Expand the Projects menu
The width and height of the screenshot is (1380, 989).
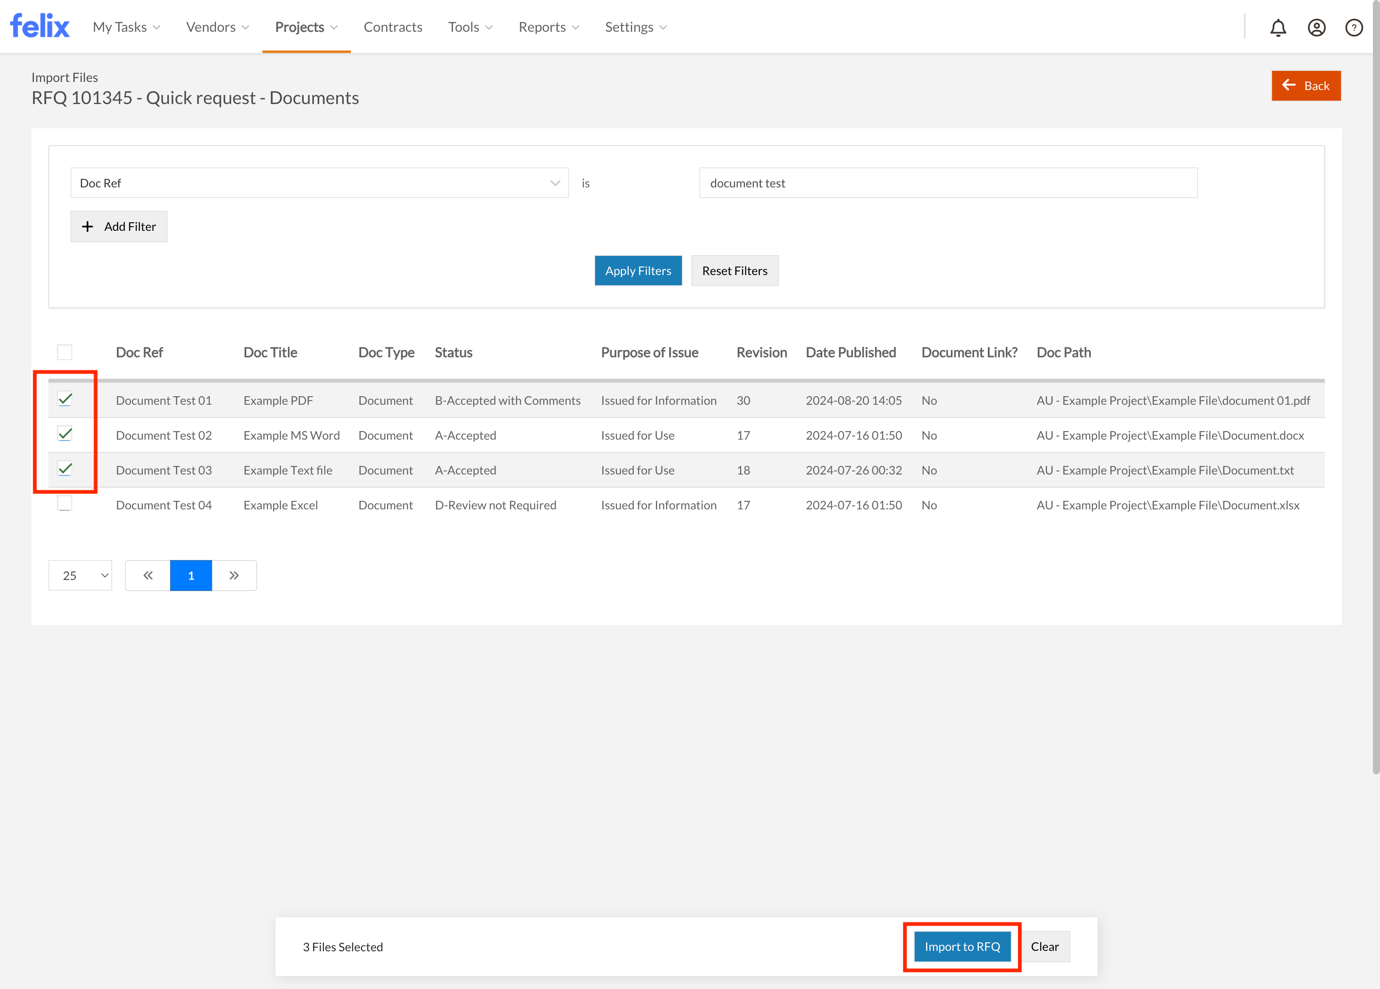(306, 27)
